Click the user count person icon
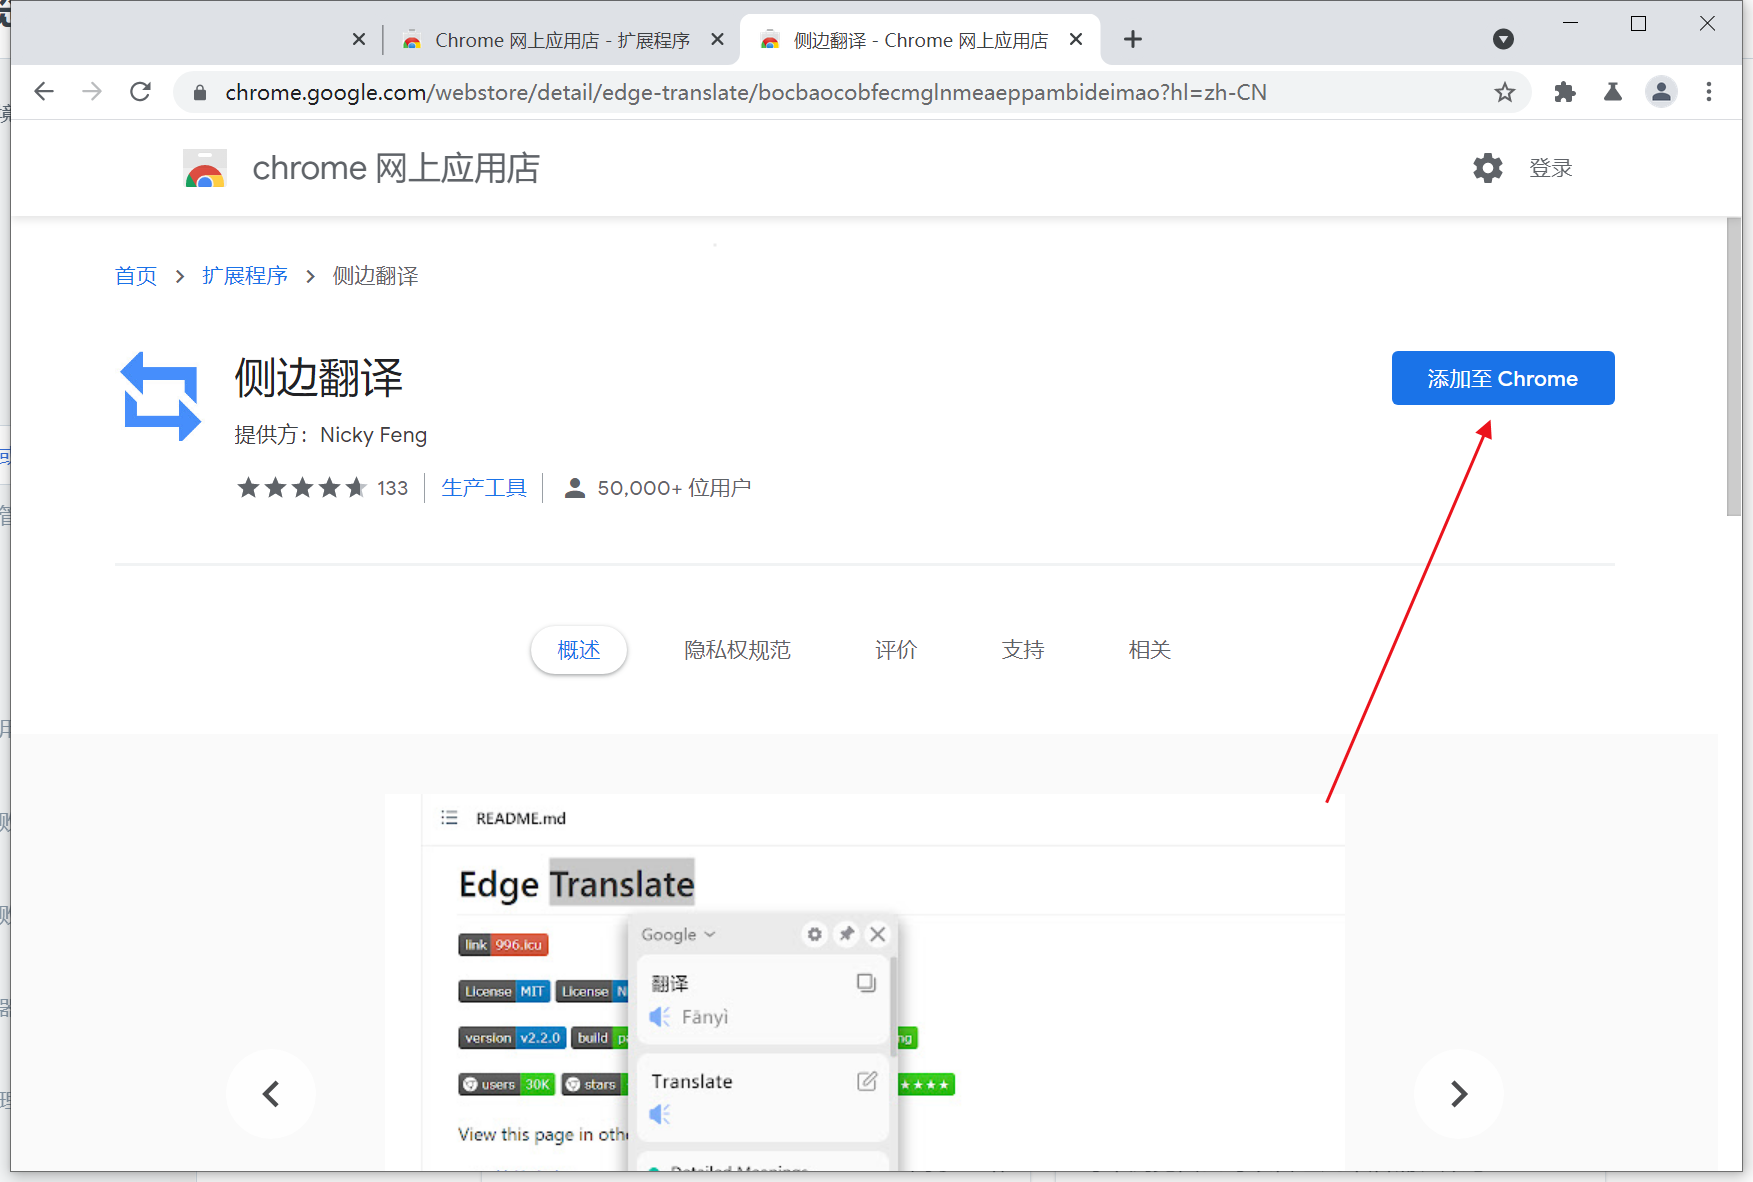1753x1182 pixels. coord(575,488)
